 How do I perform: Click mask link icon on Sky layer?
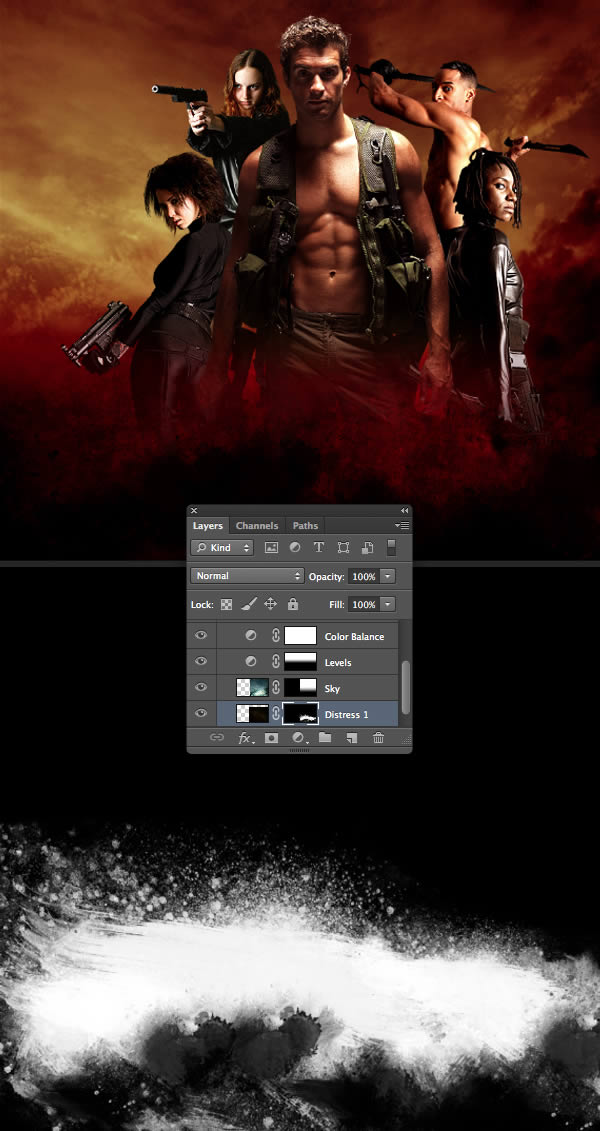point(275,687)
